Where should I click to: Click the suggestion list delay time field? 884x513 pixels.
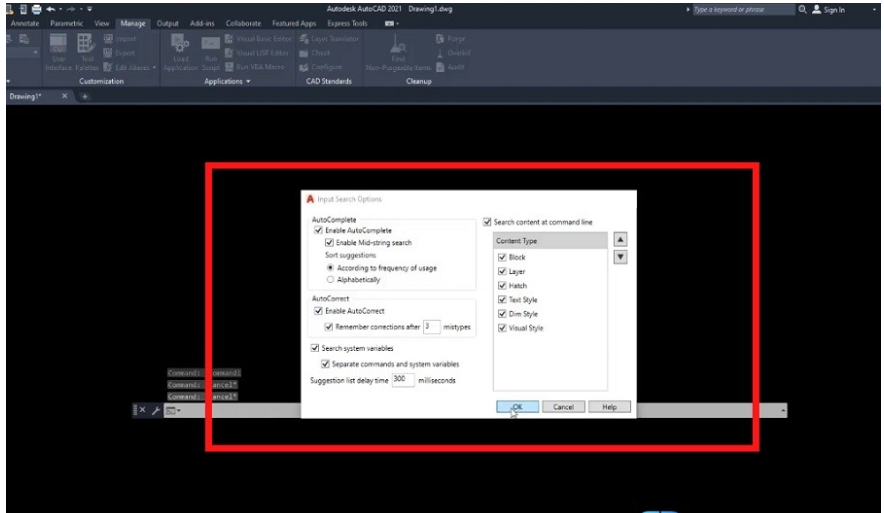point(403,380)
